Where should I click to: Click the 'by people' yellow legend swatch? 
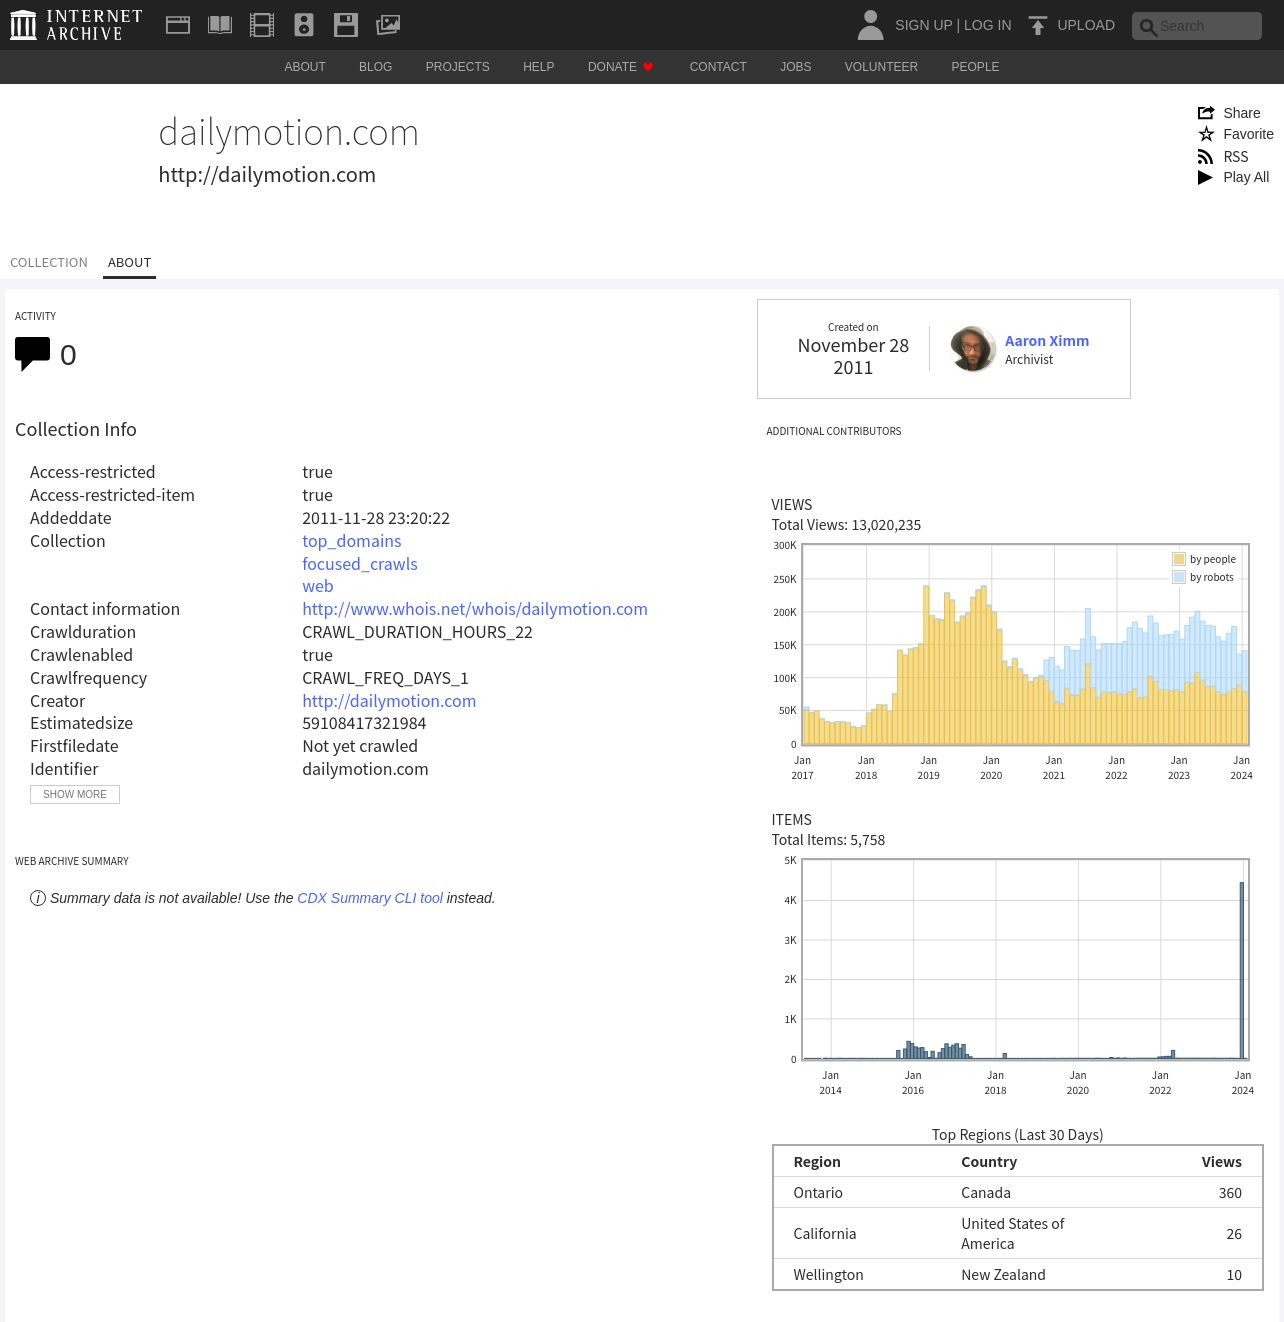(x=1179, y=559)
